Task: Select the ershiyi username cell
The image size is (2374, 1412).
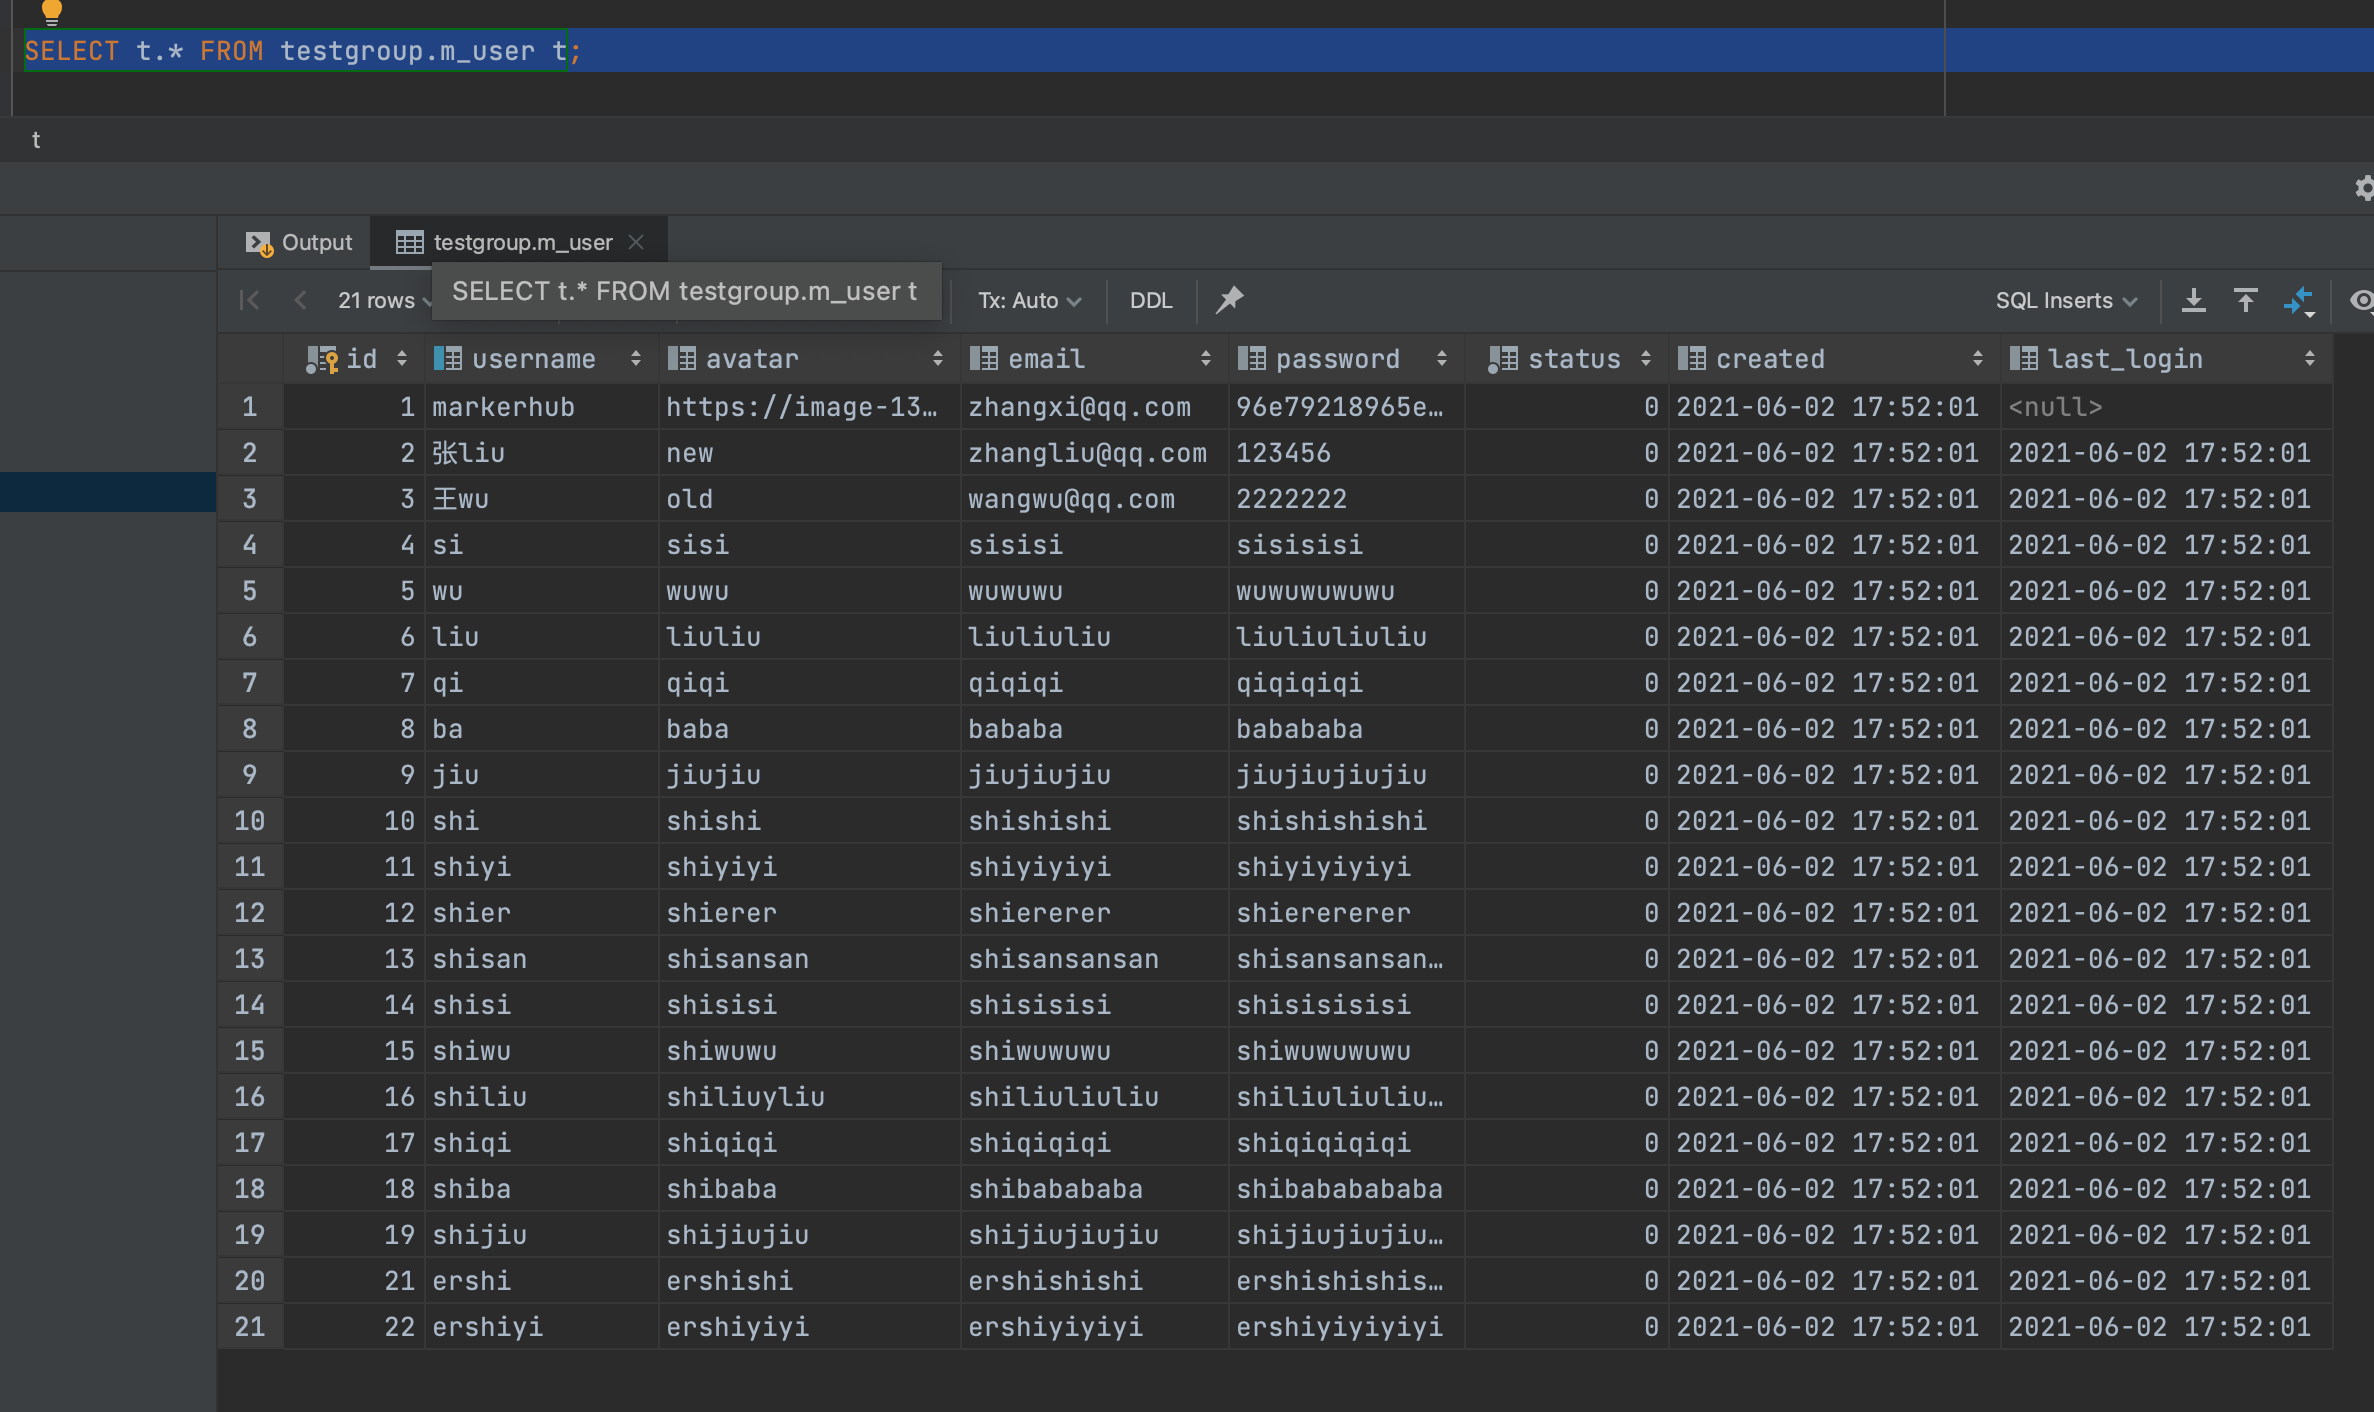Action: pos(541,1327)
